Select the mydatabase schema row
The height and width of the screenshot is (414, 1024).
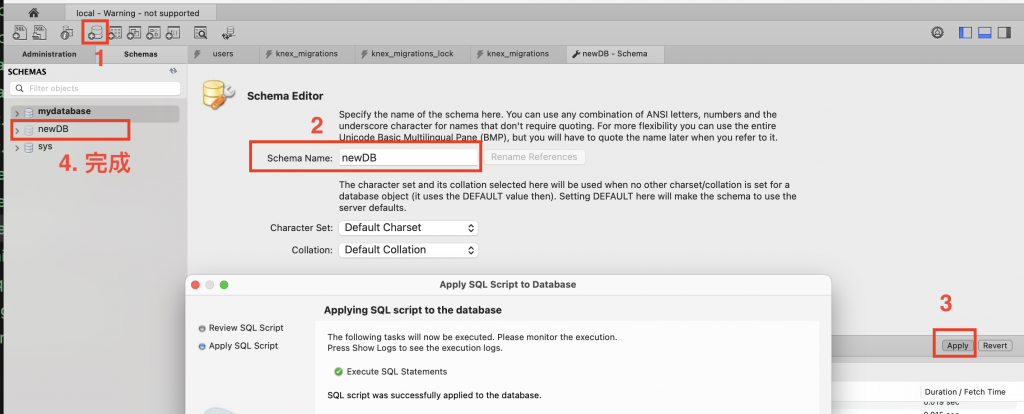pyautogui.click(x=95, y=113)
